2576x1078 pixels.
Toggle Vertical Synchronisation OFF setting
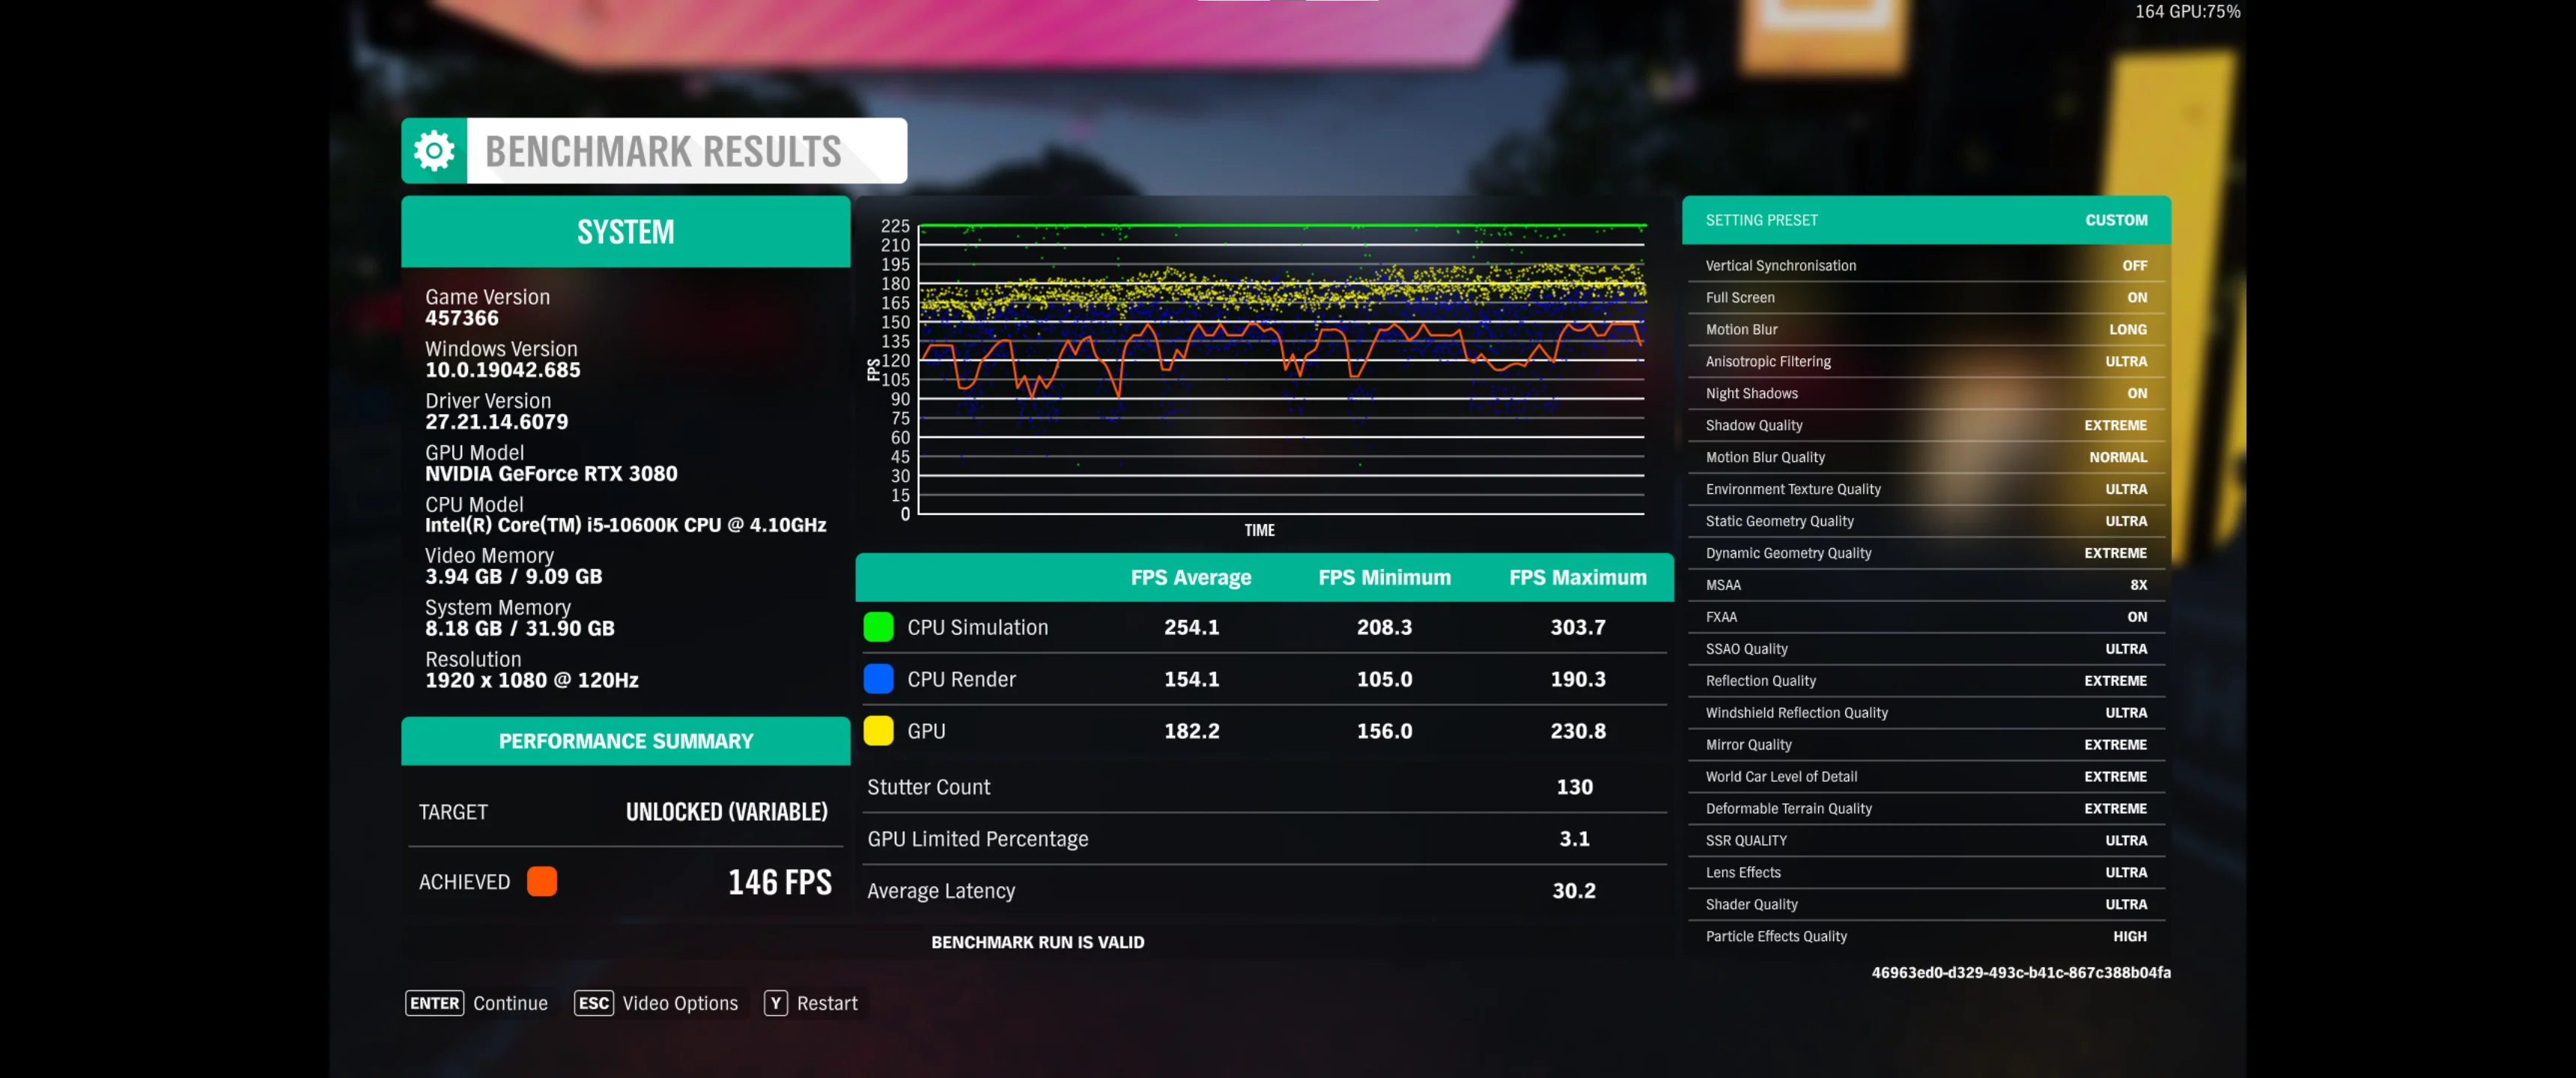click(x=1926, y=265)
